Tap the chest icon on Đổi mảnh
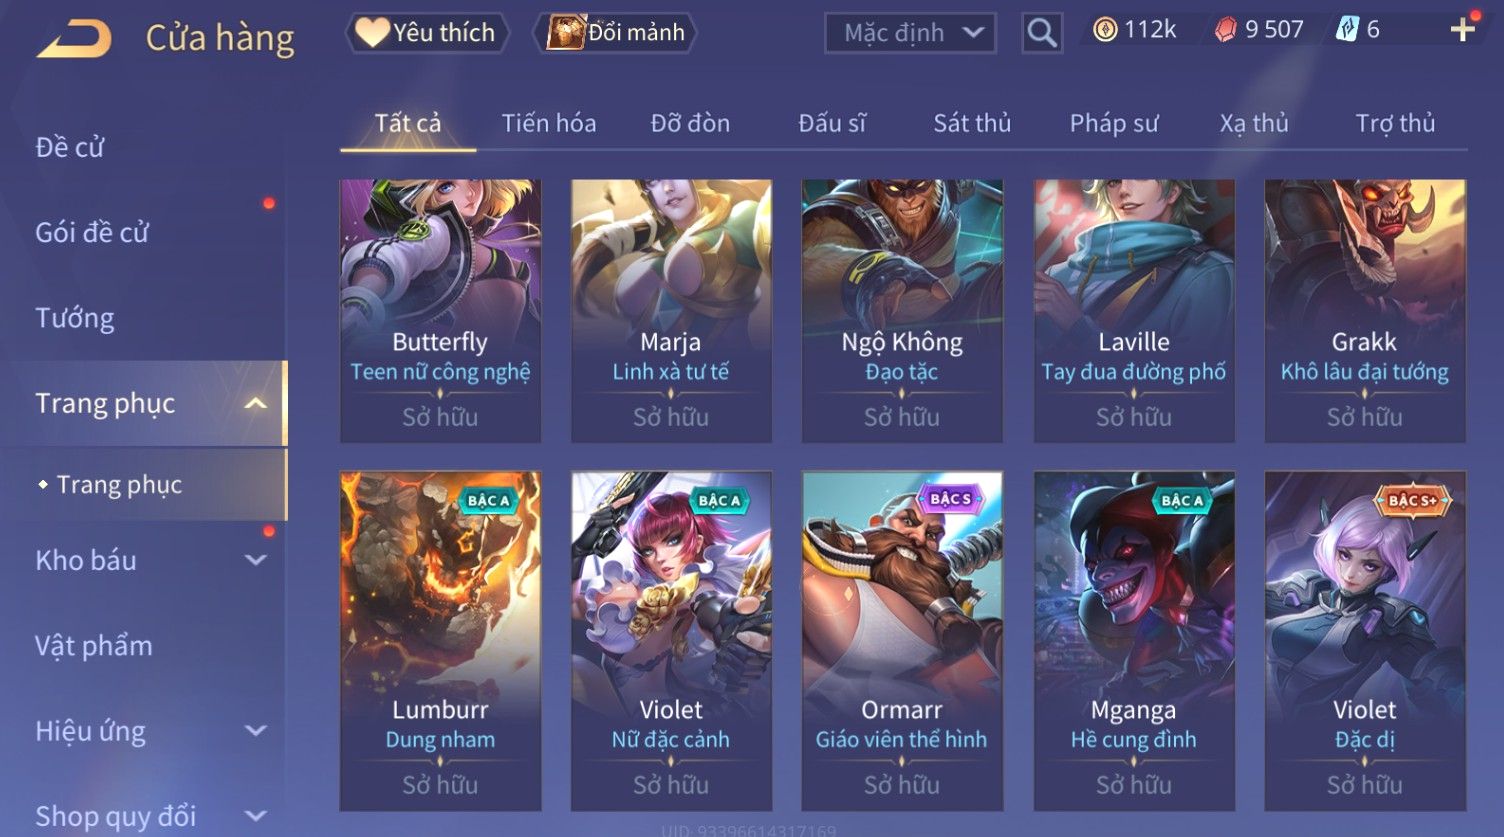 [x=565, y=33]
